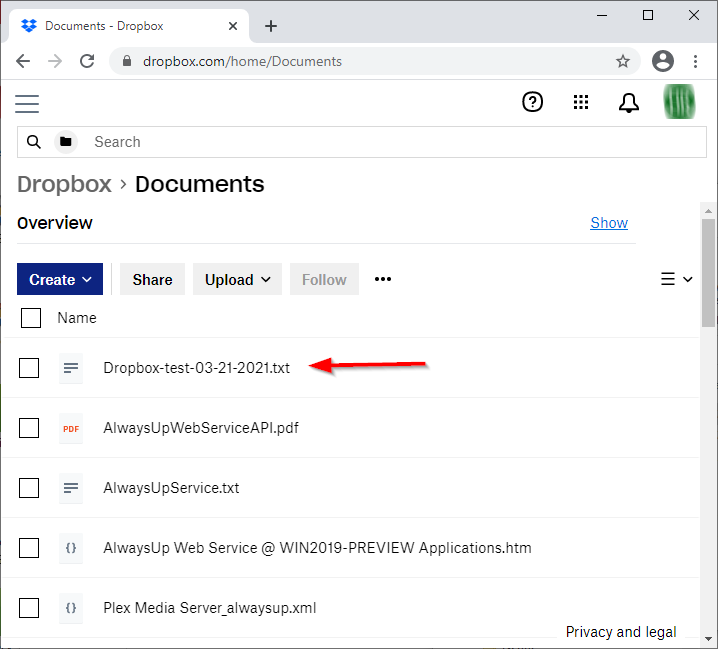
Task: Click the Dropbox logo on the tab
Action: [29, 26]
